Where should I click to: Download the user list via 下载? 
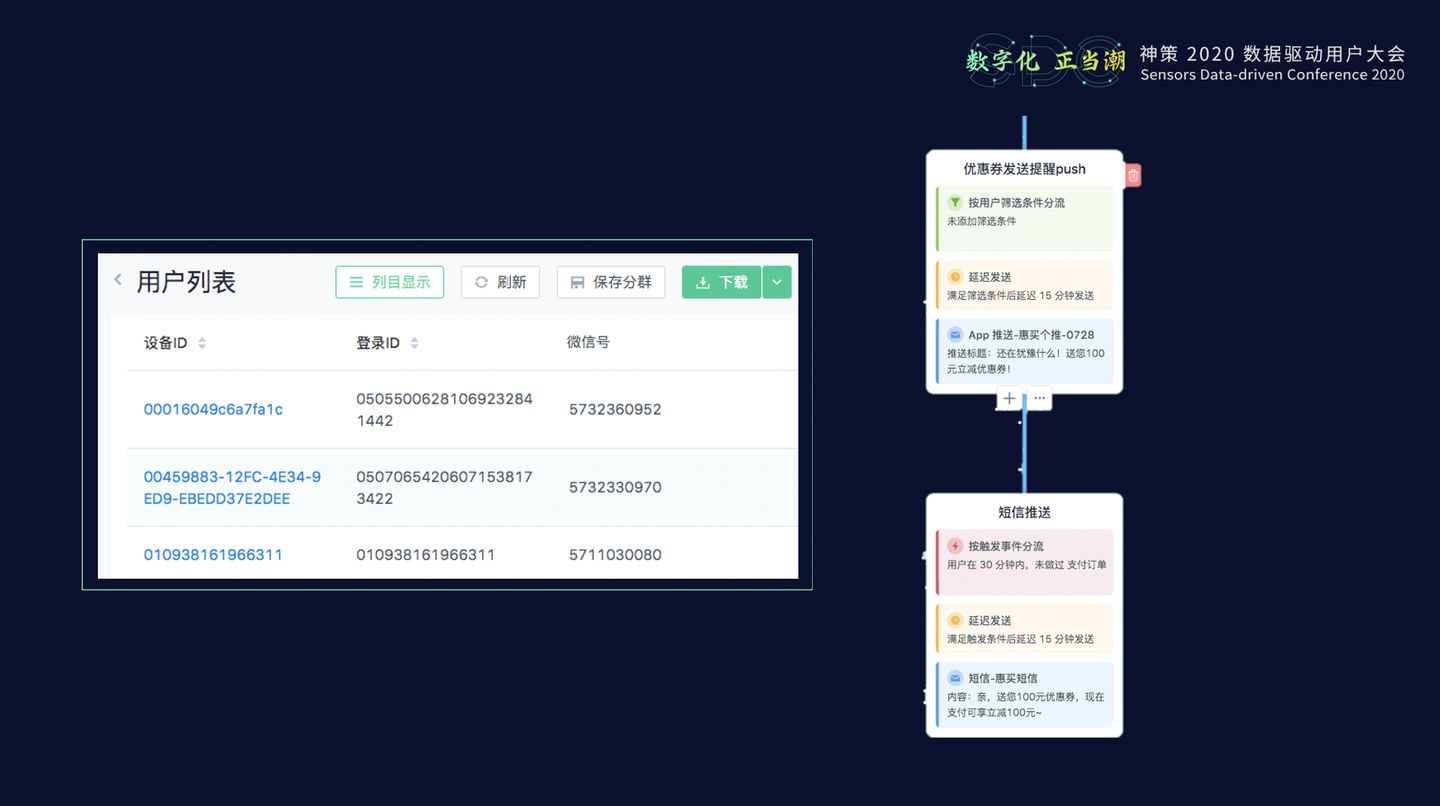point(721,282)
